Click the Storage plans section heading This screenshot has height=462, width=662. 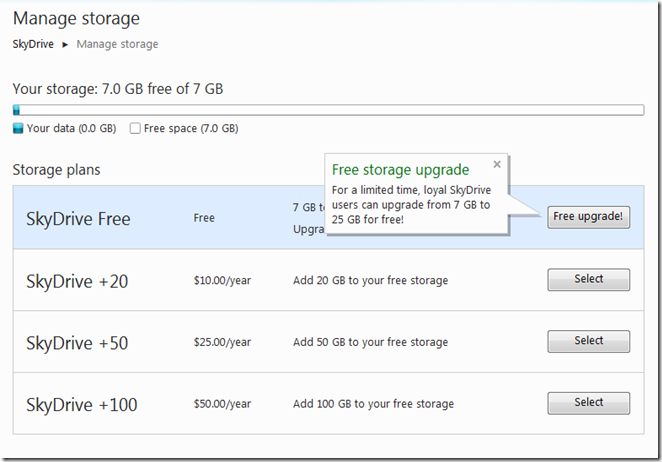point(56,170)
